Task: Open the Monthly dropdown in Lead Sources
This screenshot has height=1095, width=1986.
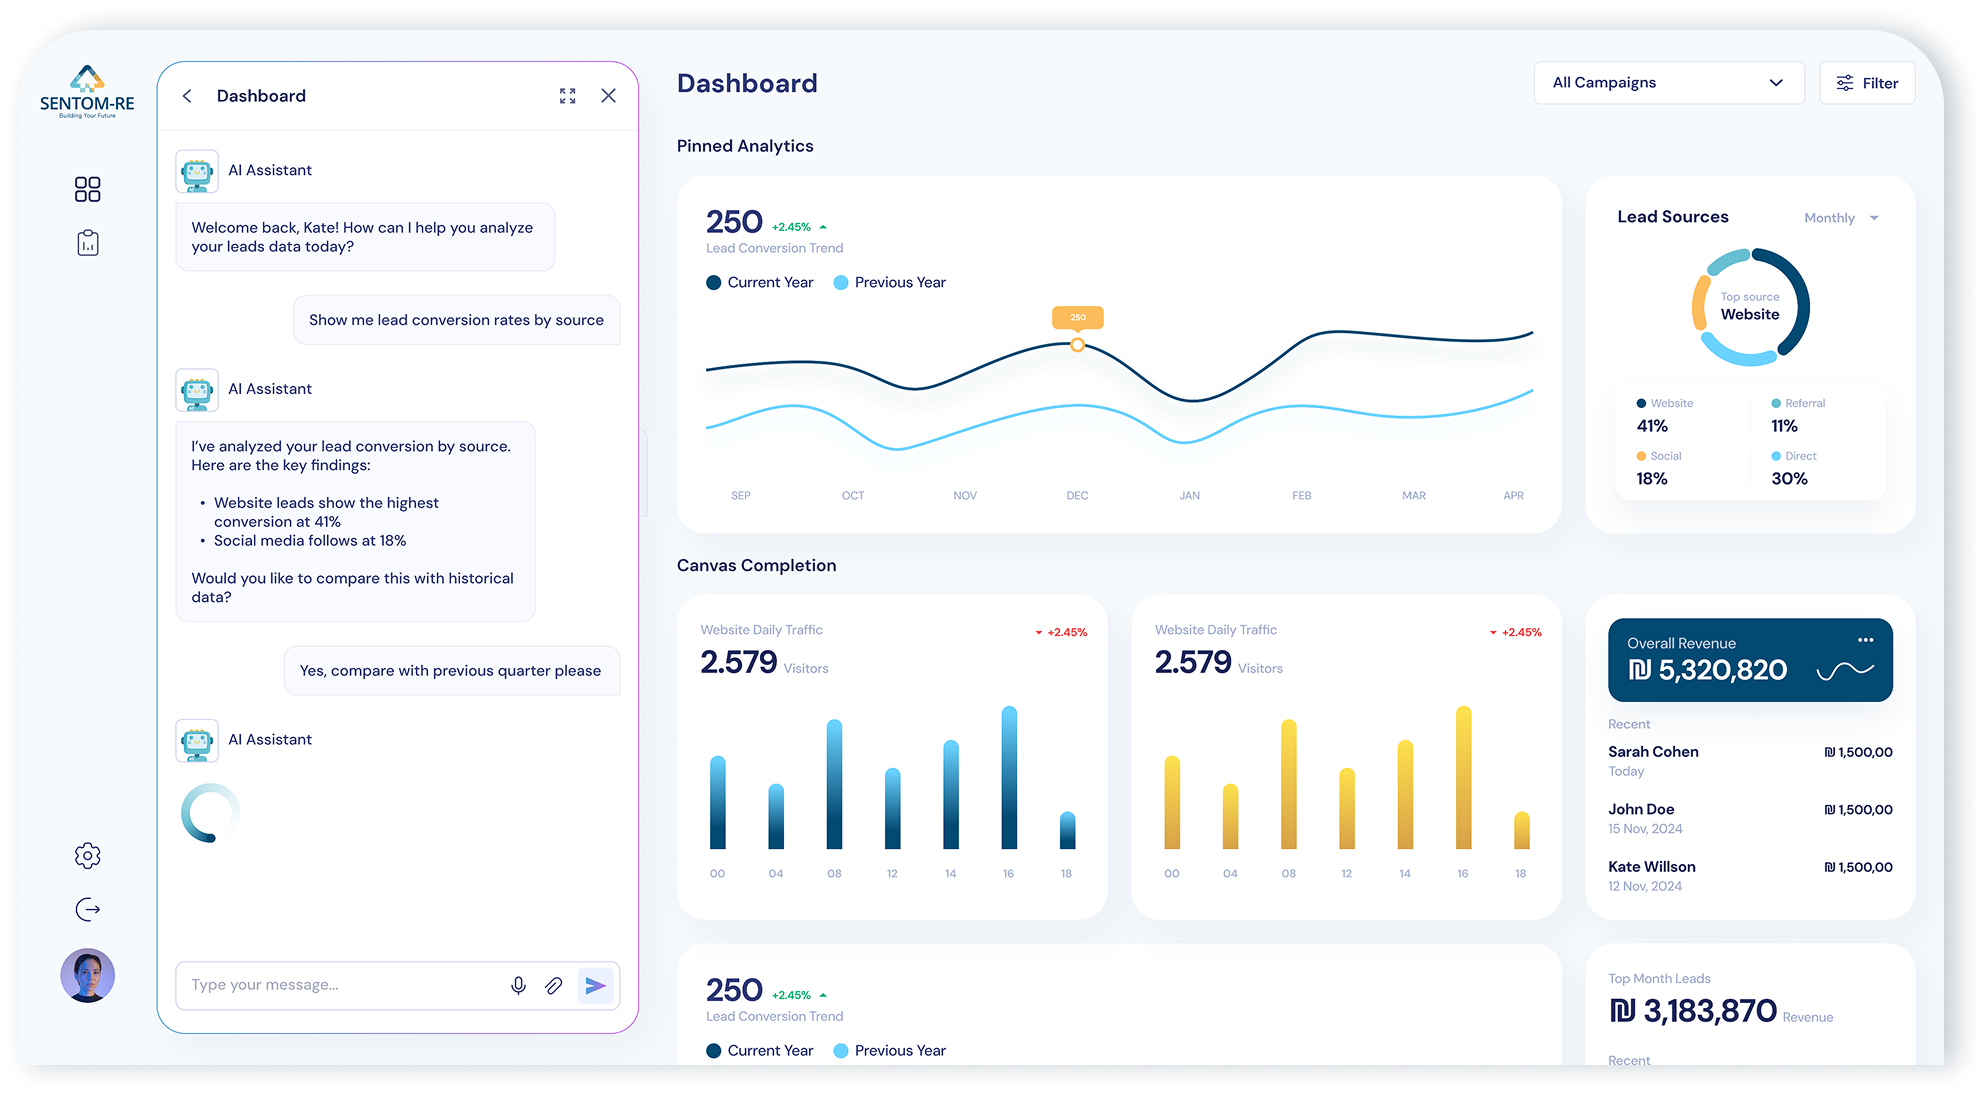Action: tap(1841, 218)
